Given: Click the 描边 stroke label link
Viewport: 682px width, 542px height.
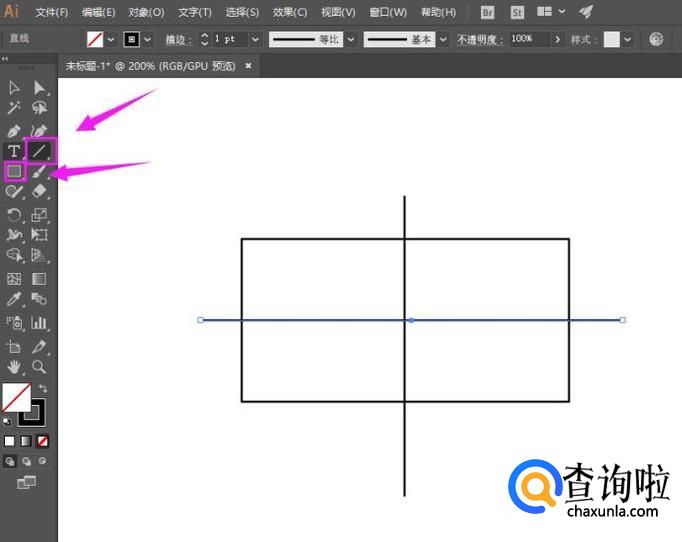Looking at the screenshot, I should 178,39.
